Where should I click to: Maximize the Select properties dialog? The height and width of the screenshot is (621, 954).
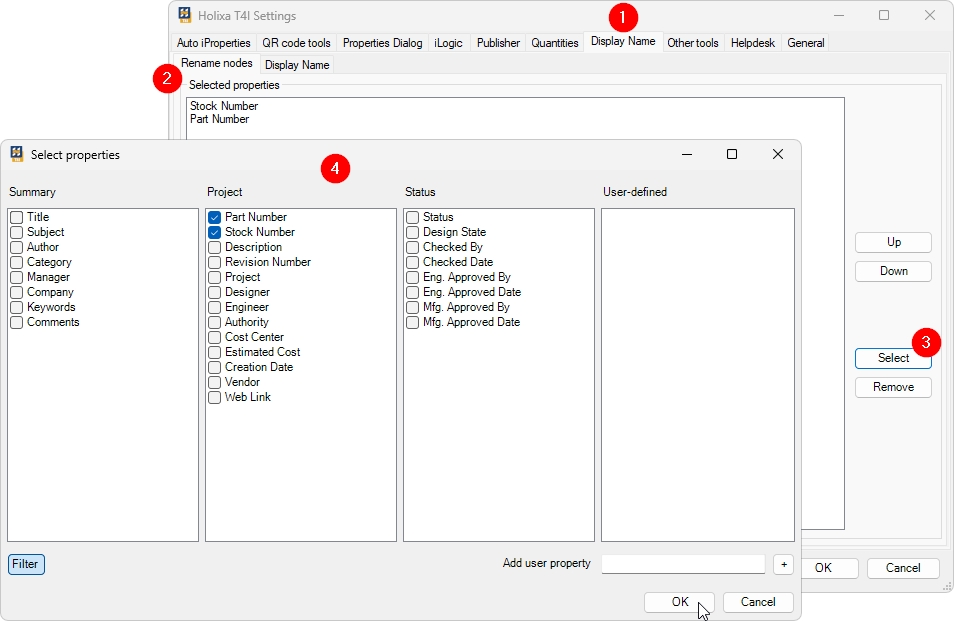click(732, 155)
